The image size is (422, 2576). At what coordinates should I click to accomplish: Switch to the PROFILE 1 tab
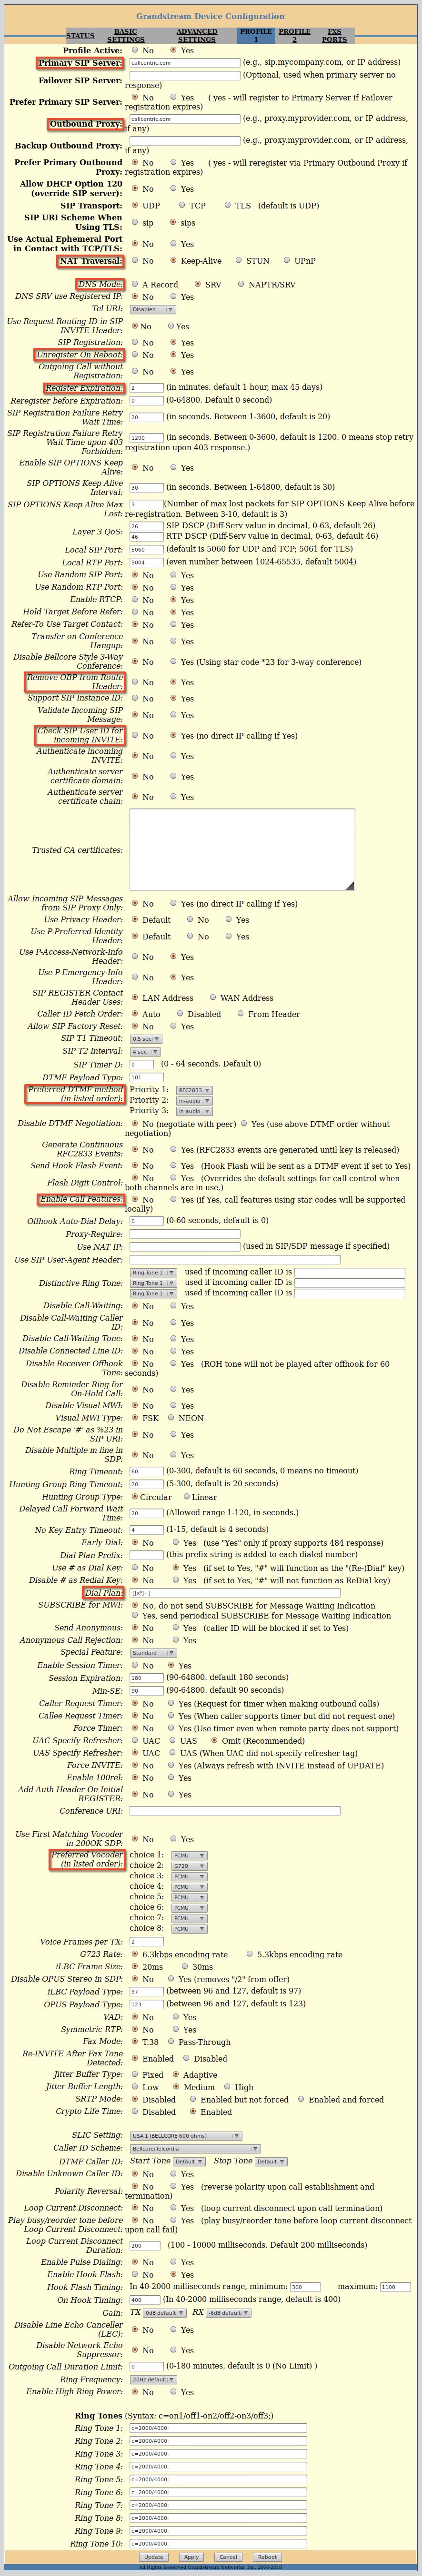pyautogui.click(x=255, y=36)
